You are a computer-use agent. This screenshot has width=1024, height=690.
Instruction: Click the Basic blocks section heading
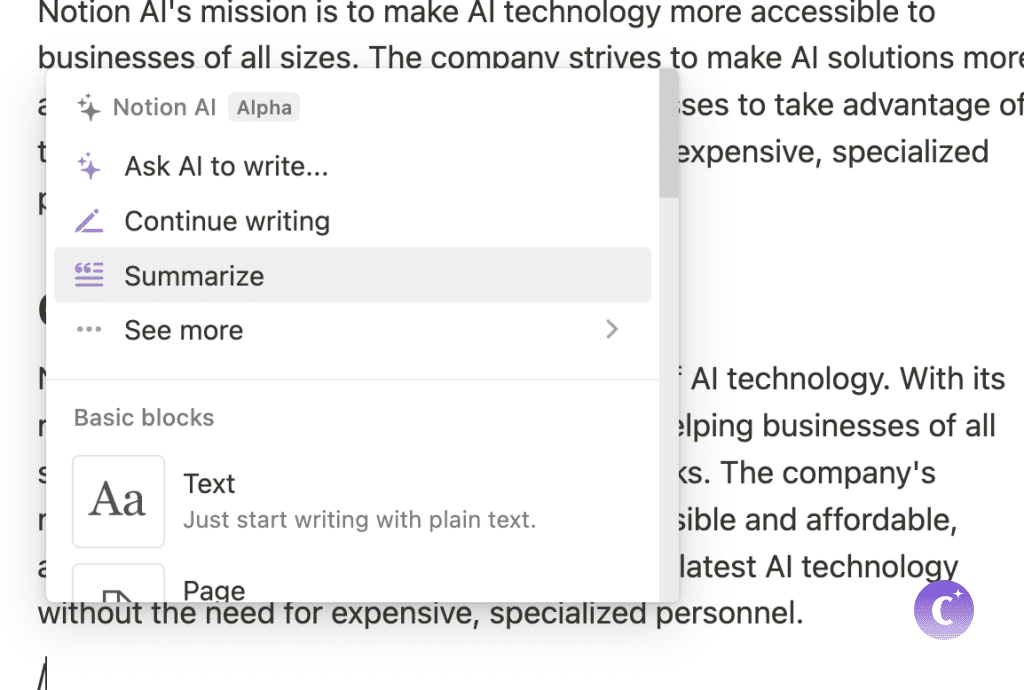[x=144, y=417]
